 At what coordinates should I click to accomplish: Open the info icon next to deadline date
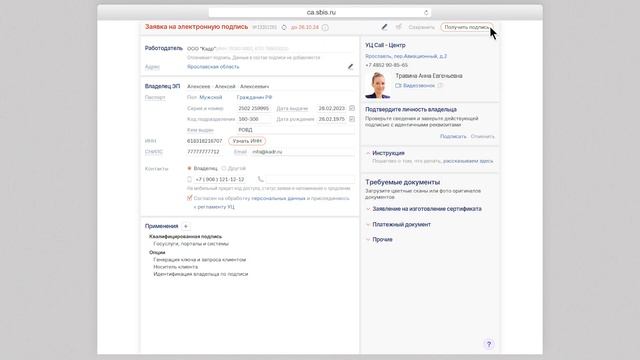coord(325,27)
